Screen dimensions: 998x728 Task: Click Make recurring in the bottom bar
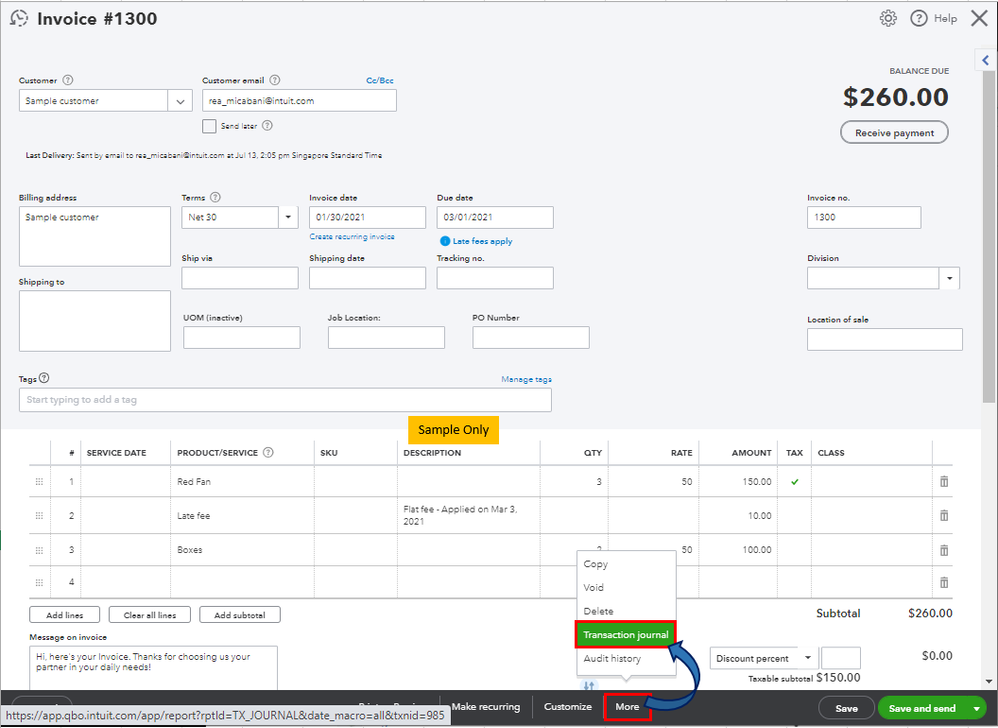[486, 707]
